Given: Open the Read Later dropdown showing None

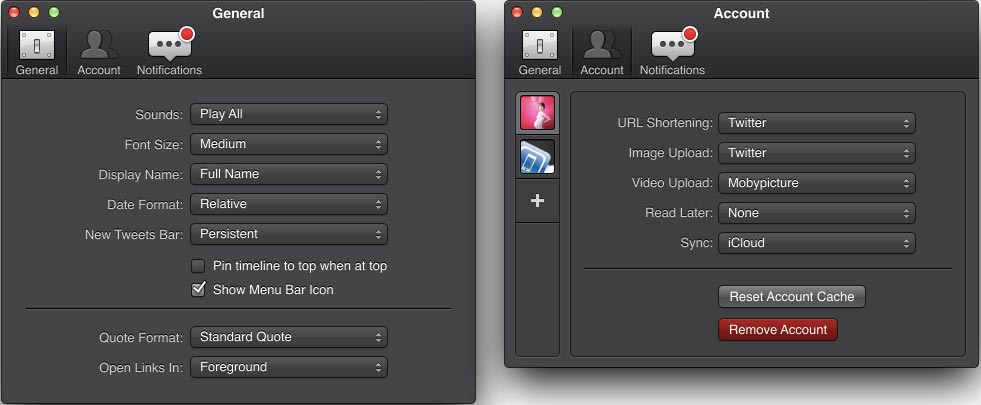Looking at the screenshot, I should [817, 213].
